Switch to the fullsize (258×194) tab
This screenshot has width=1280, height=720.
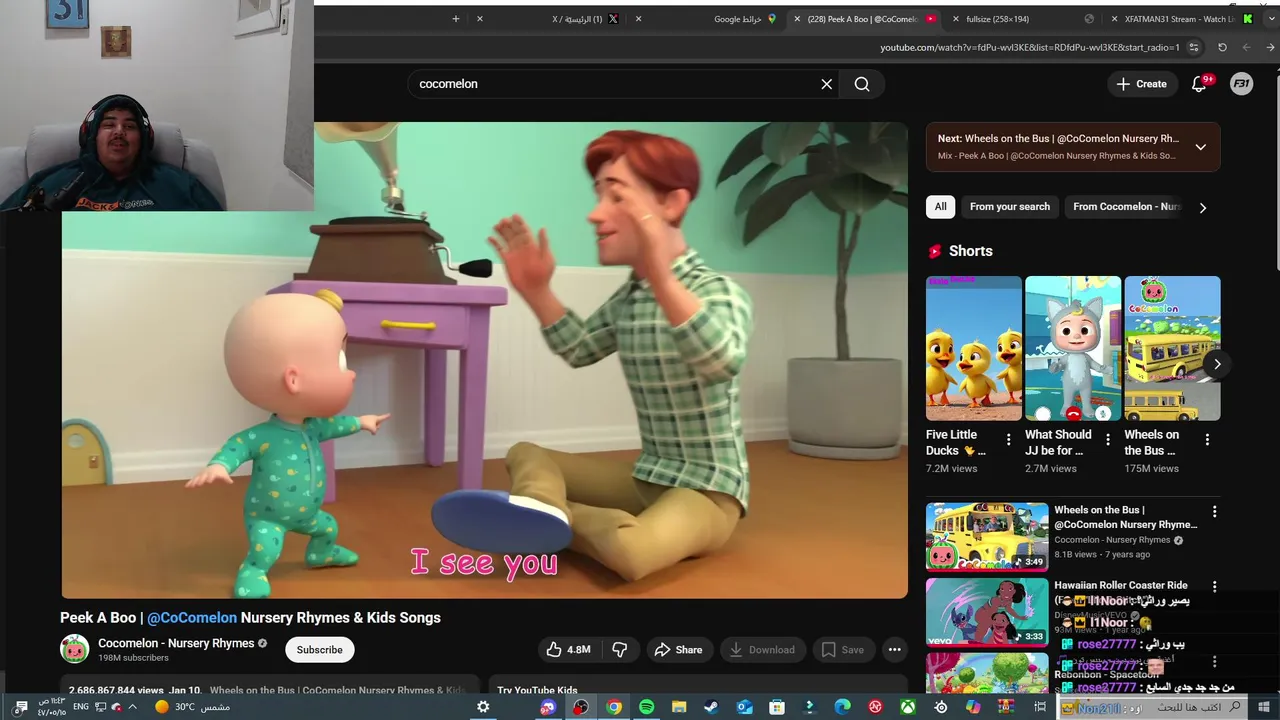tap(1022, 19)
